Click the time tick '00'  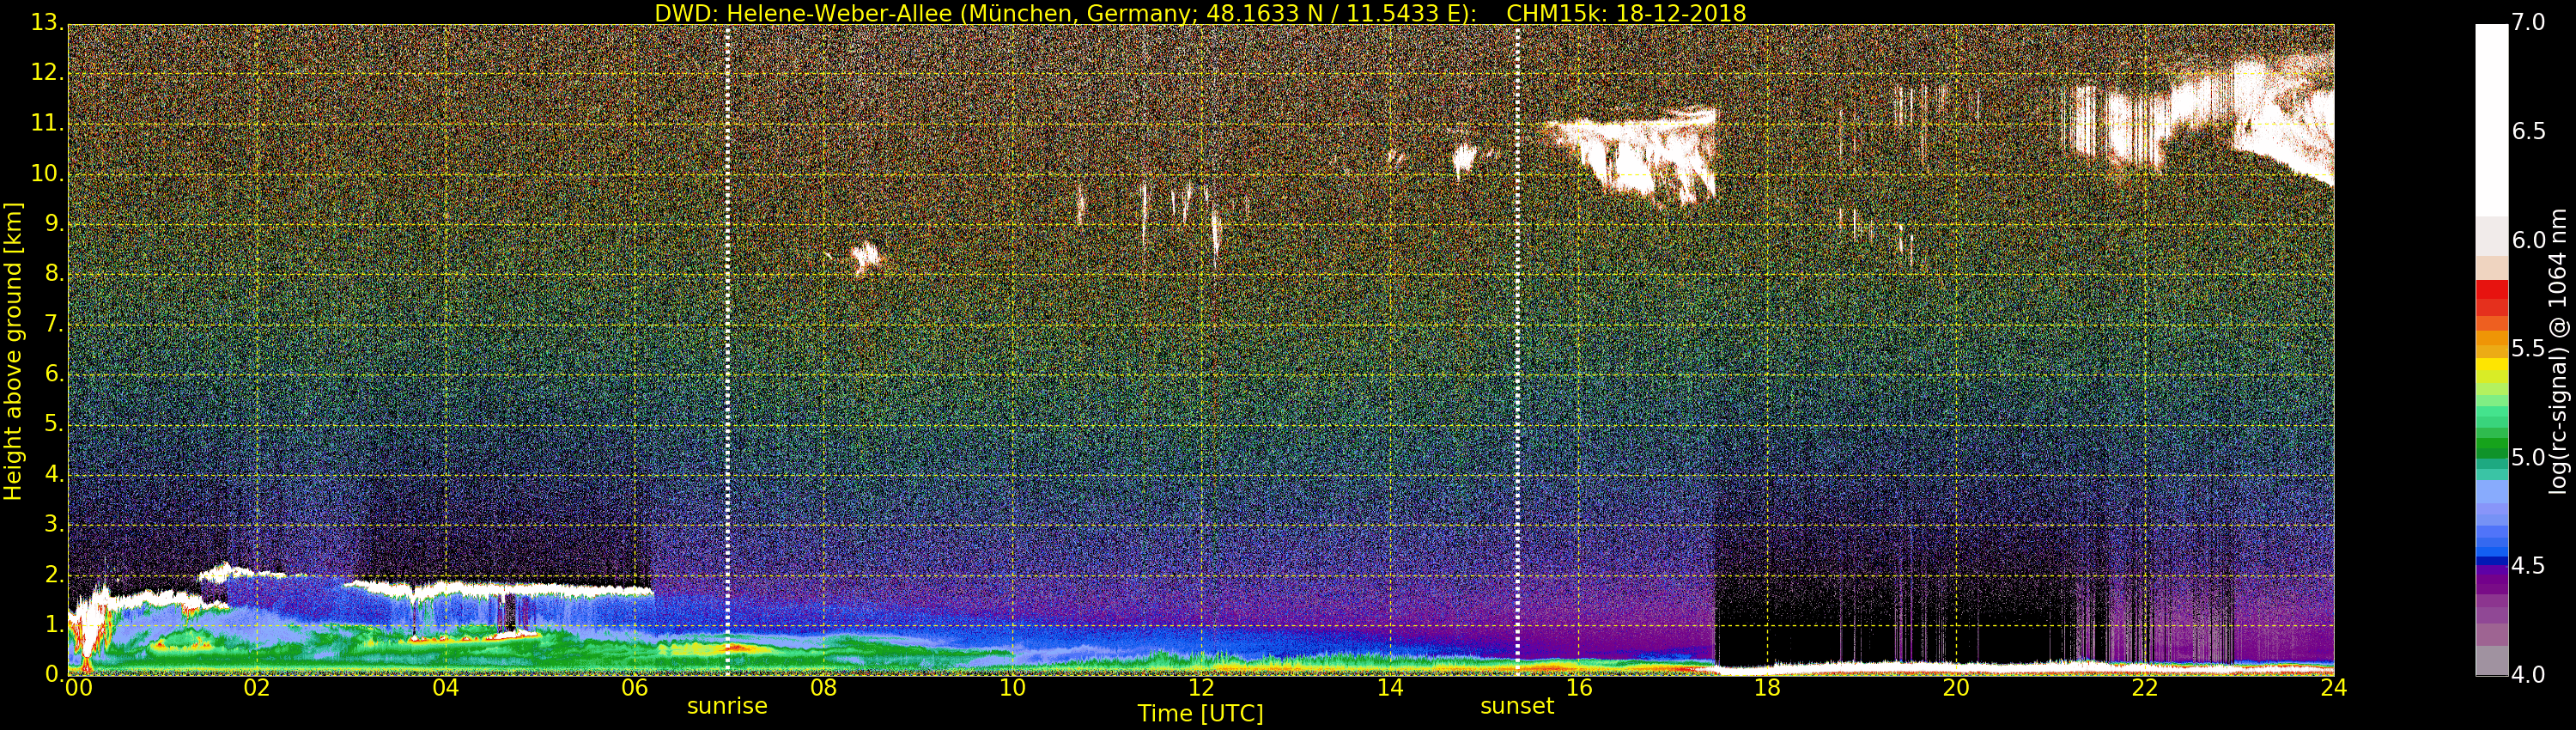[x=78, y=688]
